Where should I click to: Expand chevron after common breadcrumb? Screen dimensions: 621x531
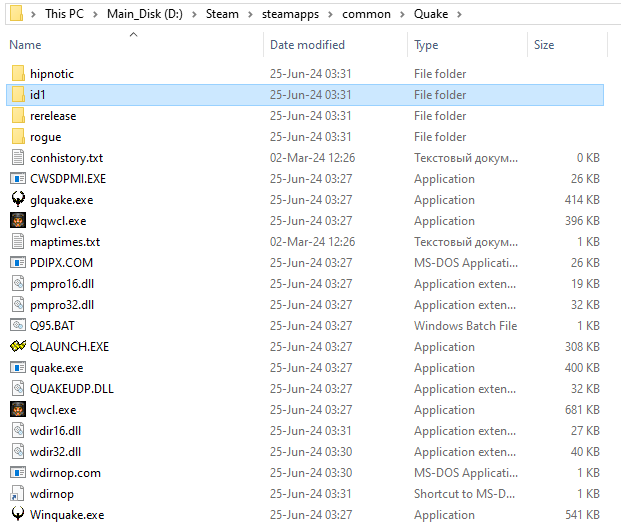pyautogui.click(x=402, y=14)
